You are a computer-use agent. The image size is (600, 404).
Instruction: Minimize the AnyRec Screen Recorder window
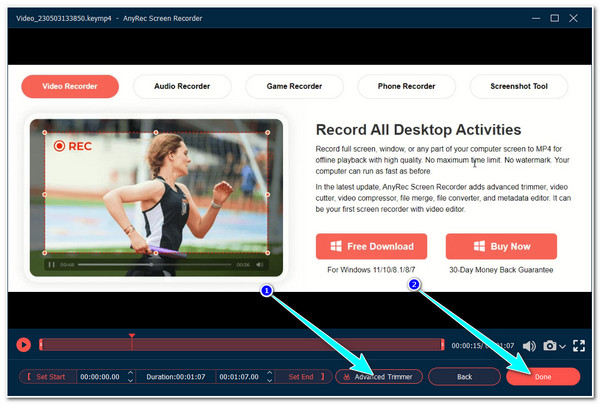pyautogui.click(x=536, y=18)
